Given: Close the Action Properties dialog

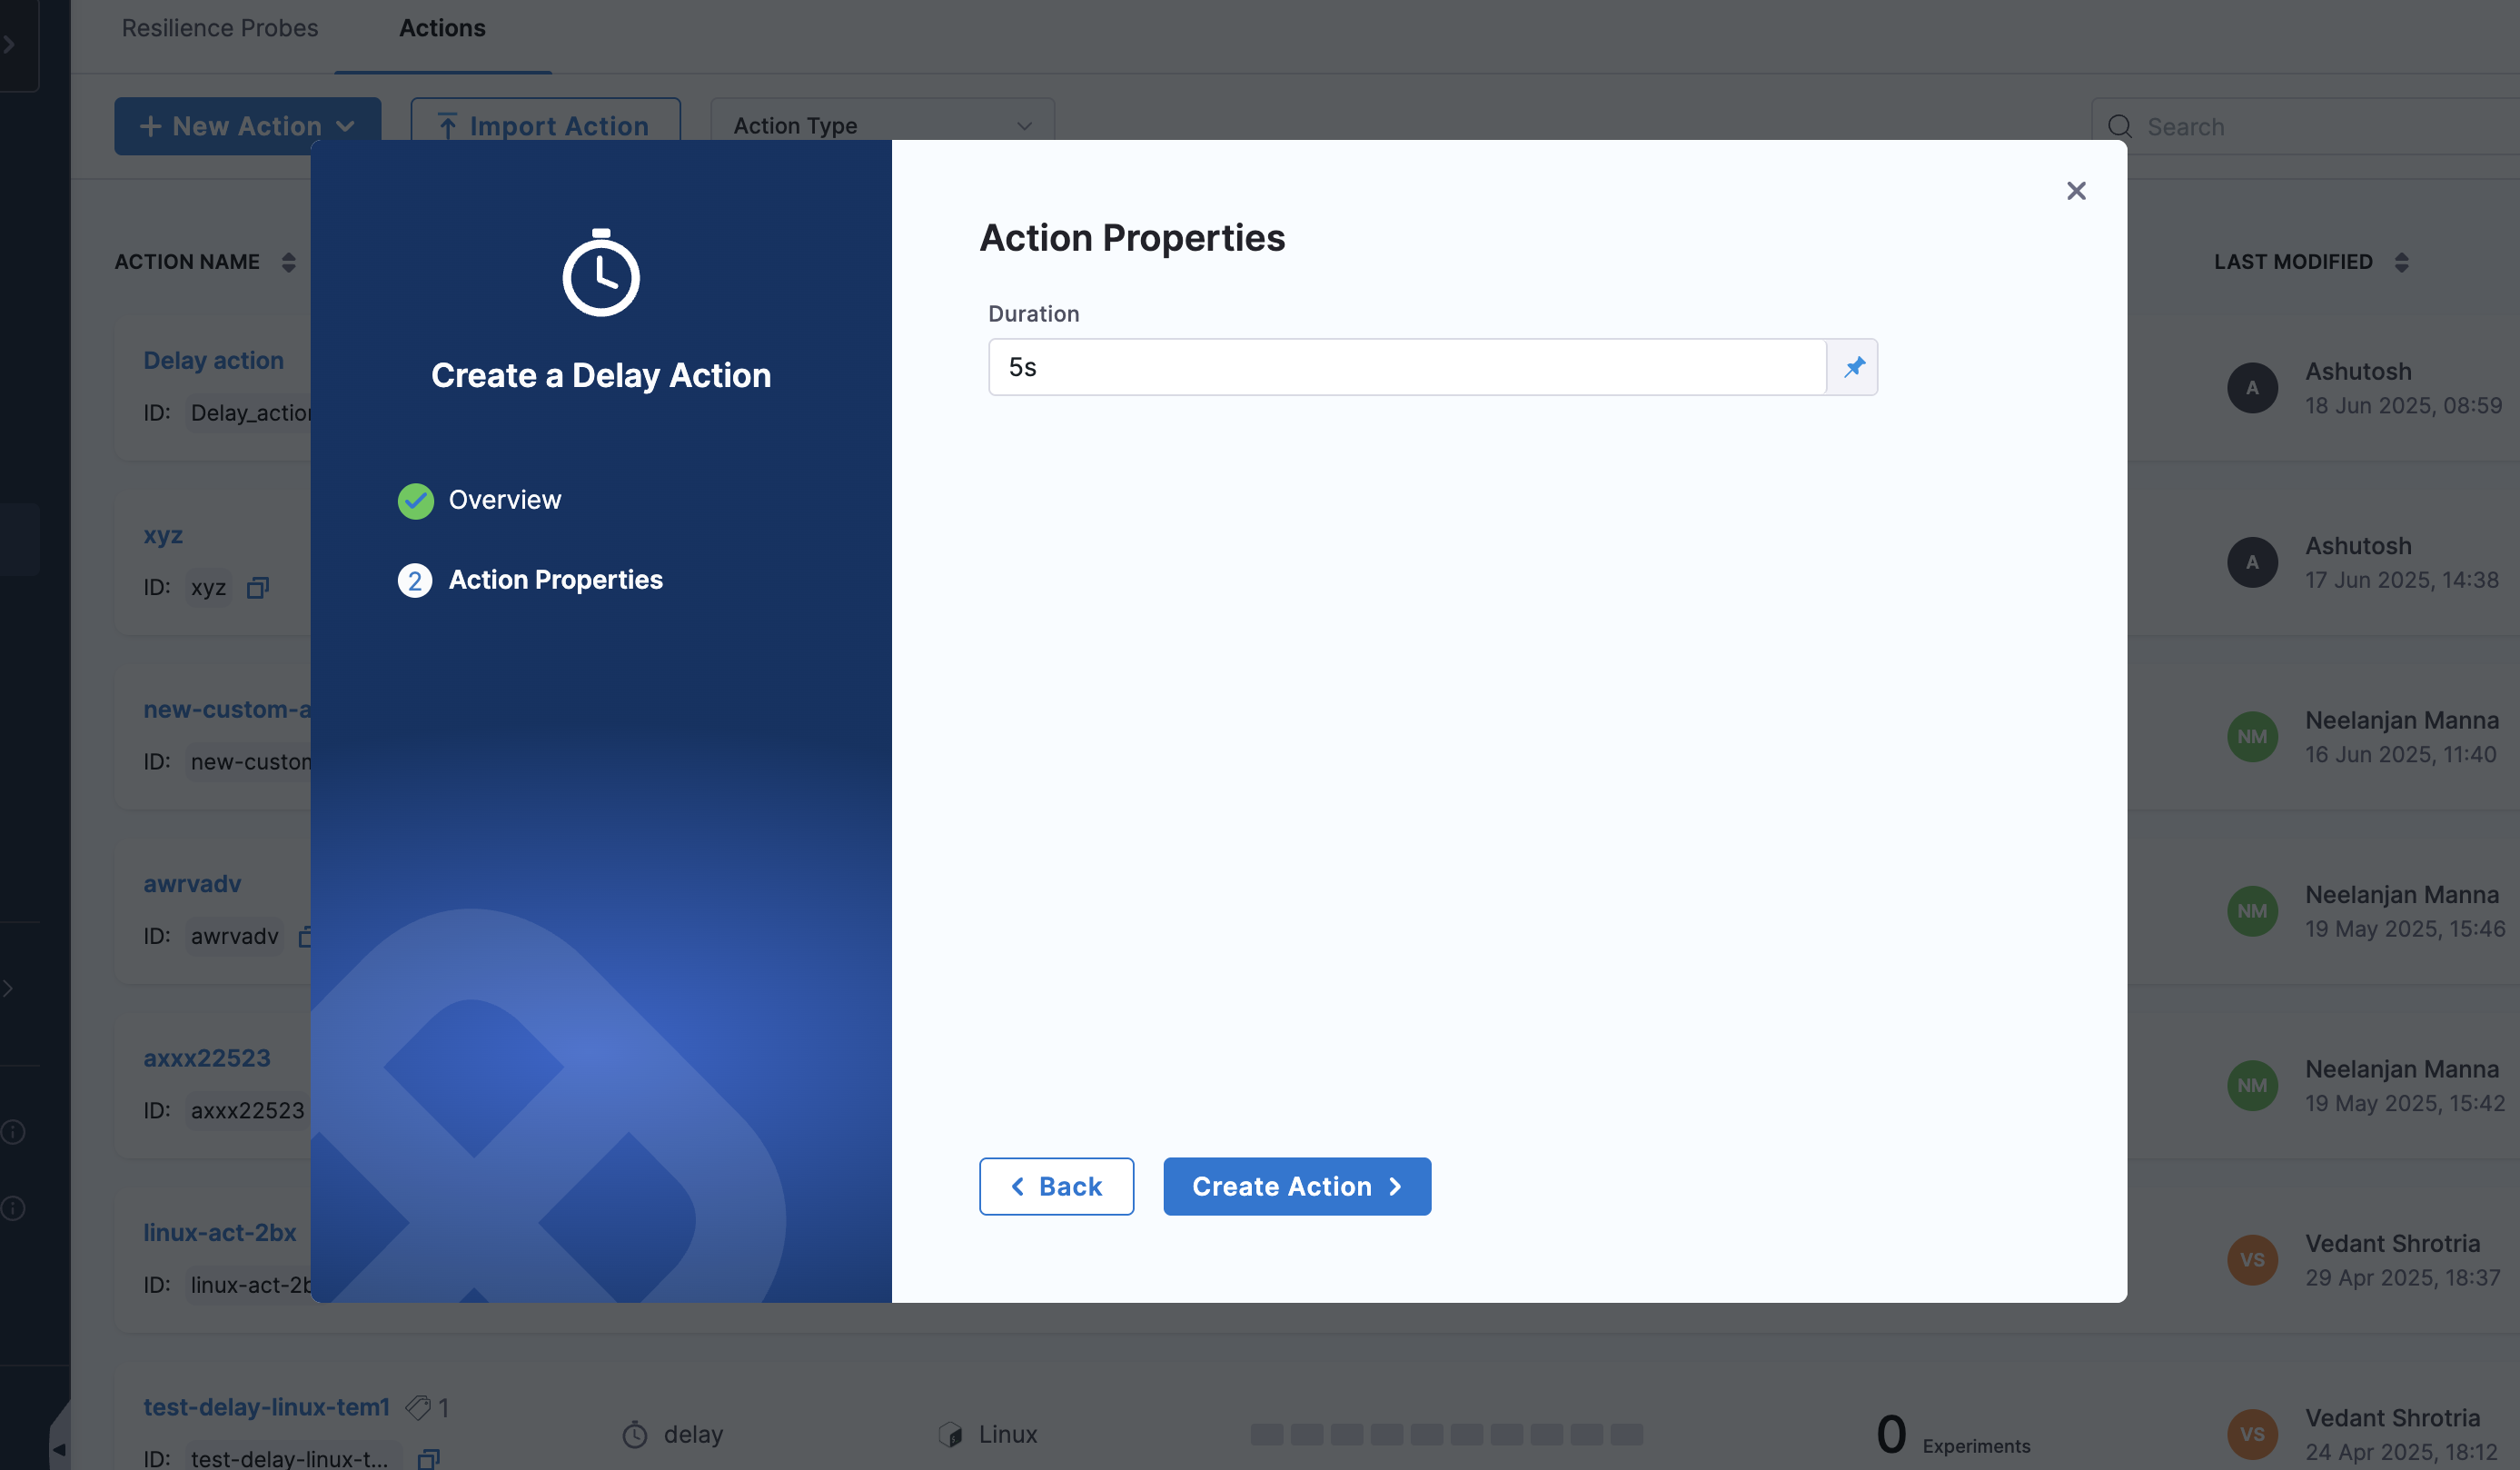Looking at the screenshot, I should point(2076,190).
